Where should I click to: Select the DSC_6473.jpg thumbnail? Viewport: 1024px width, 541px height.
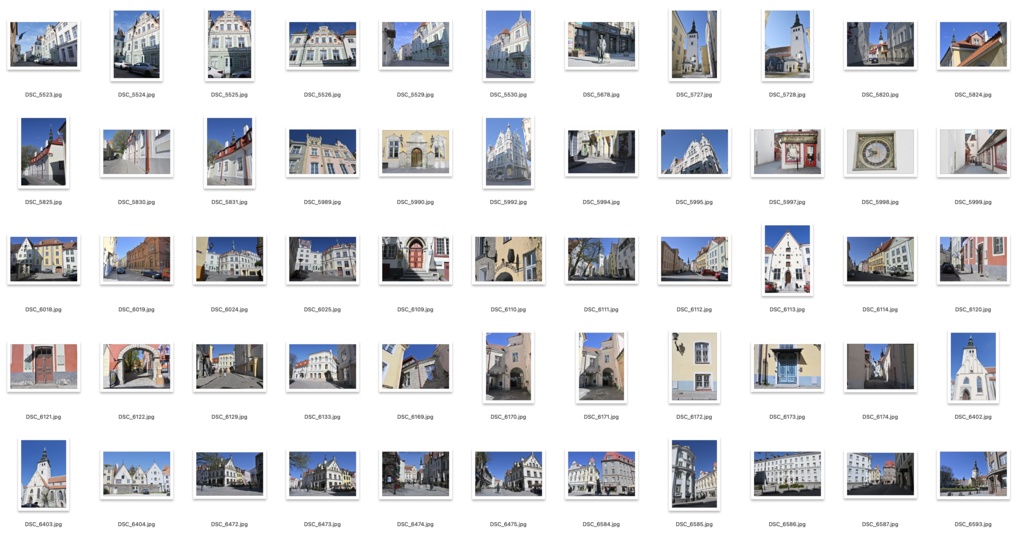coord(323,474)
